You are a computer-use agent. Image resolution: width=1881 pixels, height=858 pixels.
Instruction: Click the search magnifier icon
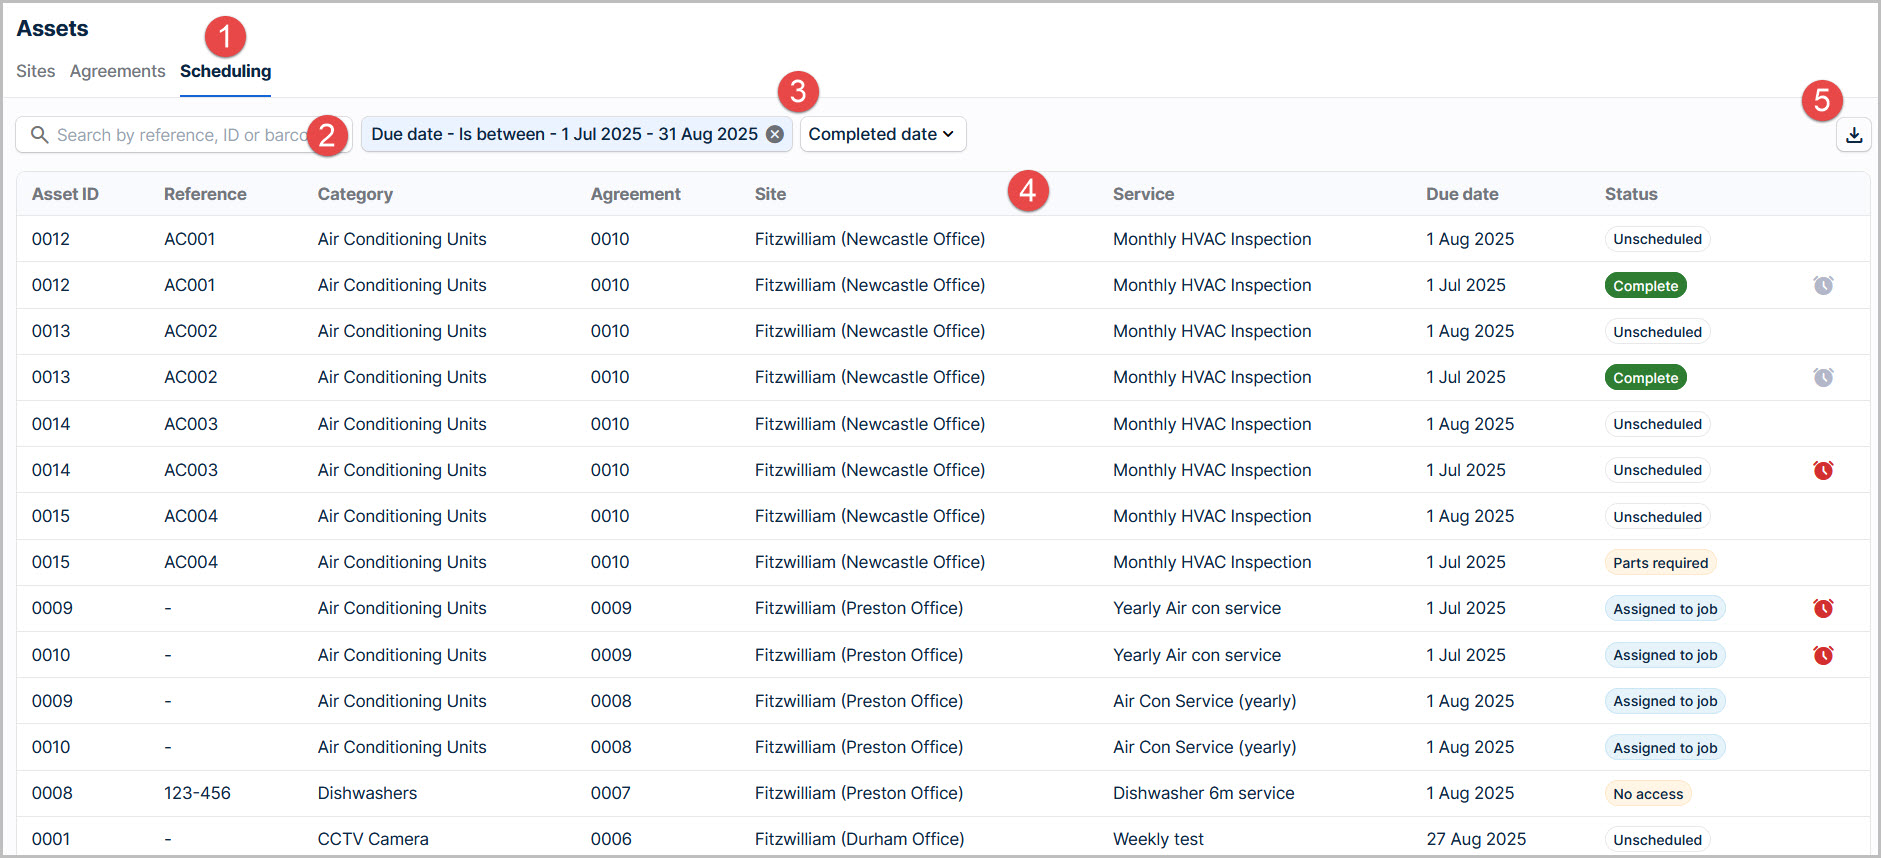tap(39, 134)
